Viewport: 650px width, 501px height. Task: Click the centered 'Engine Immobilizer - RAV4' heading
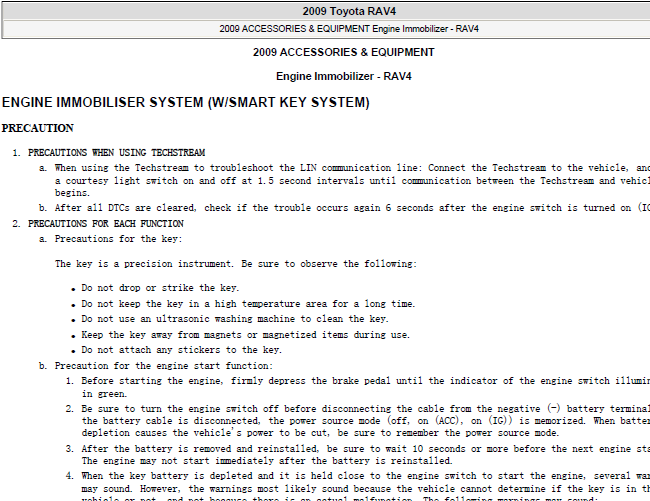pyautogui.click(x=344, y=76)
